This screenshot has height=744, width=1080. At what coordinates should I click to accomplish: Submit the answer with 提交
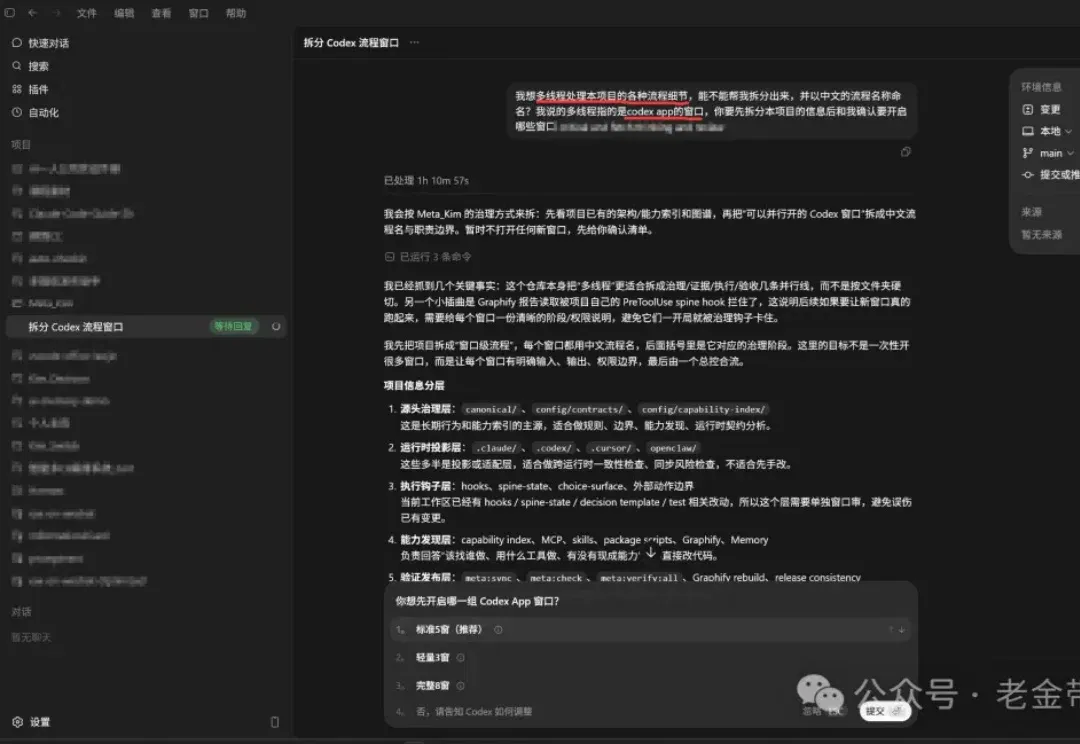click(885, 711)
